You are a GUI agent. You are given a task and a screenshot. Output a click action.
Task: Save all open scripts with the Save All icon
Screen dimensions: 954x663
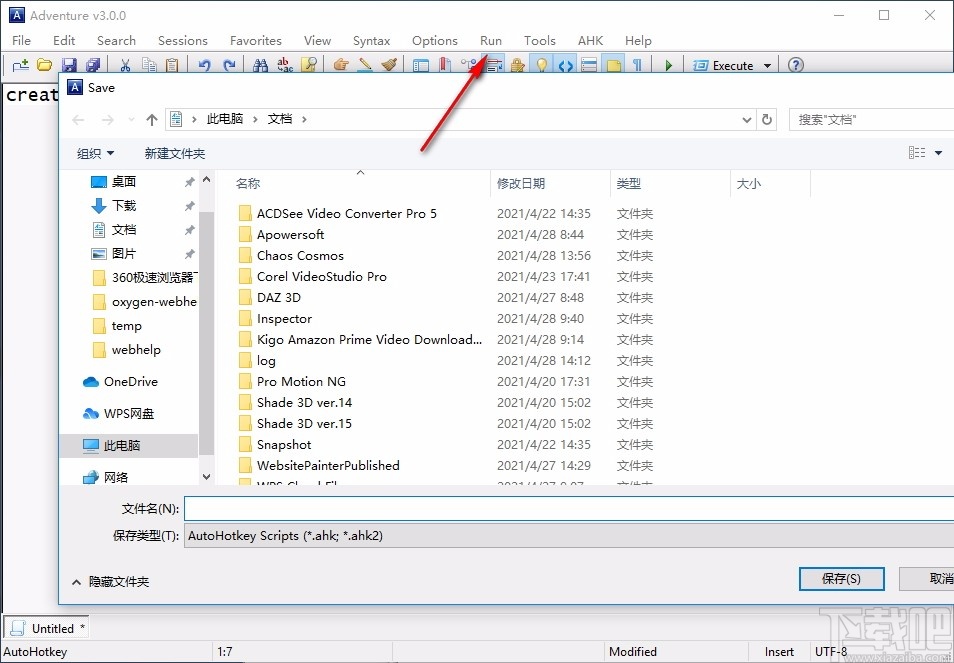(91, 64)
